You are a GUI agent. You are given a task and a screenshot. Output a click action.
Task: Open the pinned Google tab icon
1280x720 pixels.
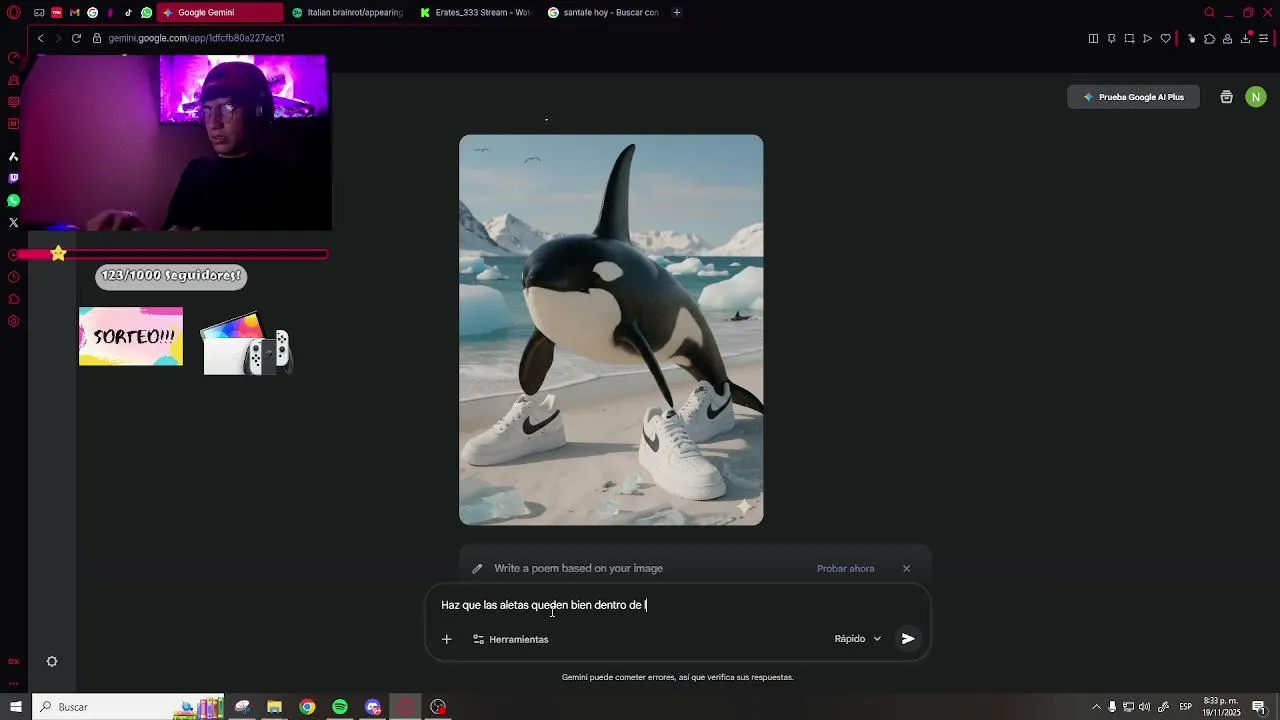92,13
